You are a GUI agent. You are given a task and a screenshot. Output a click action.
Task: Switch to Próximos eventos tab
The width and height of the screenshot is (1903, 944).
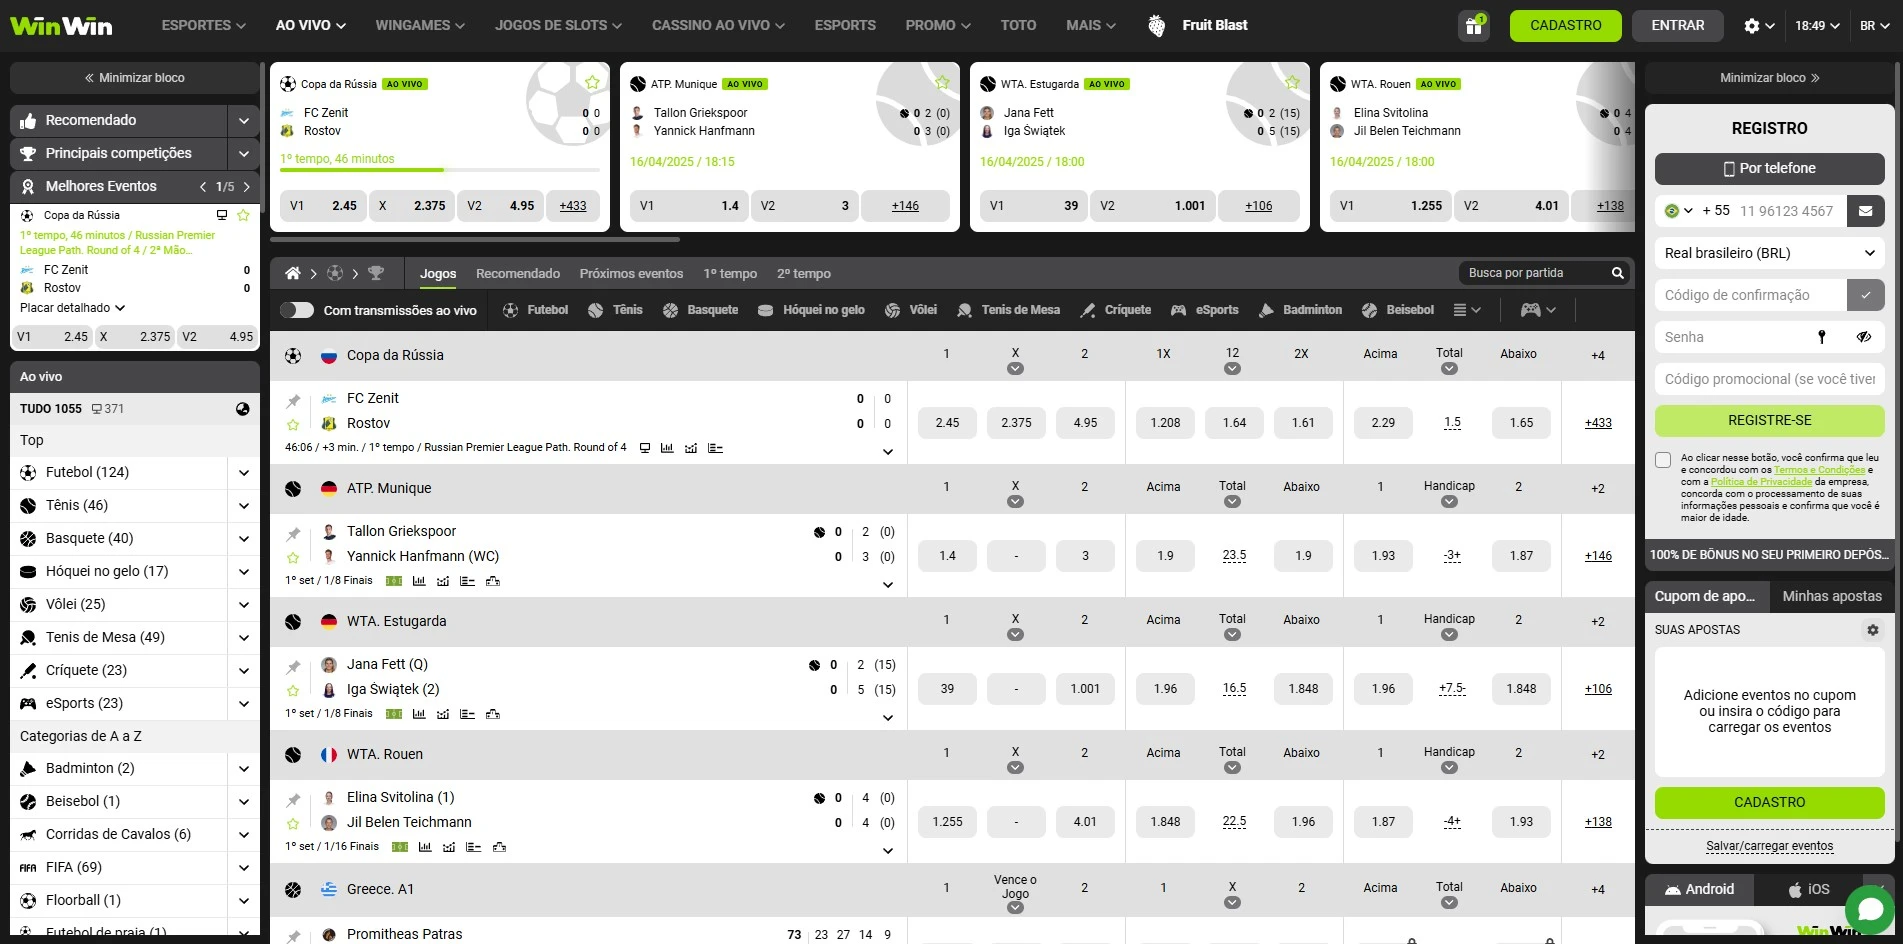point(631,273)
